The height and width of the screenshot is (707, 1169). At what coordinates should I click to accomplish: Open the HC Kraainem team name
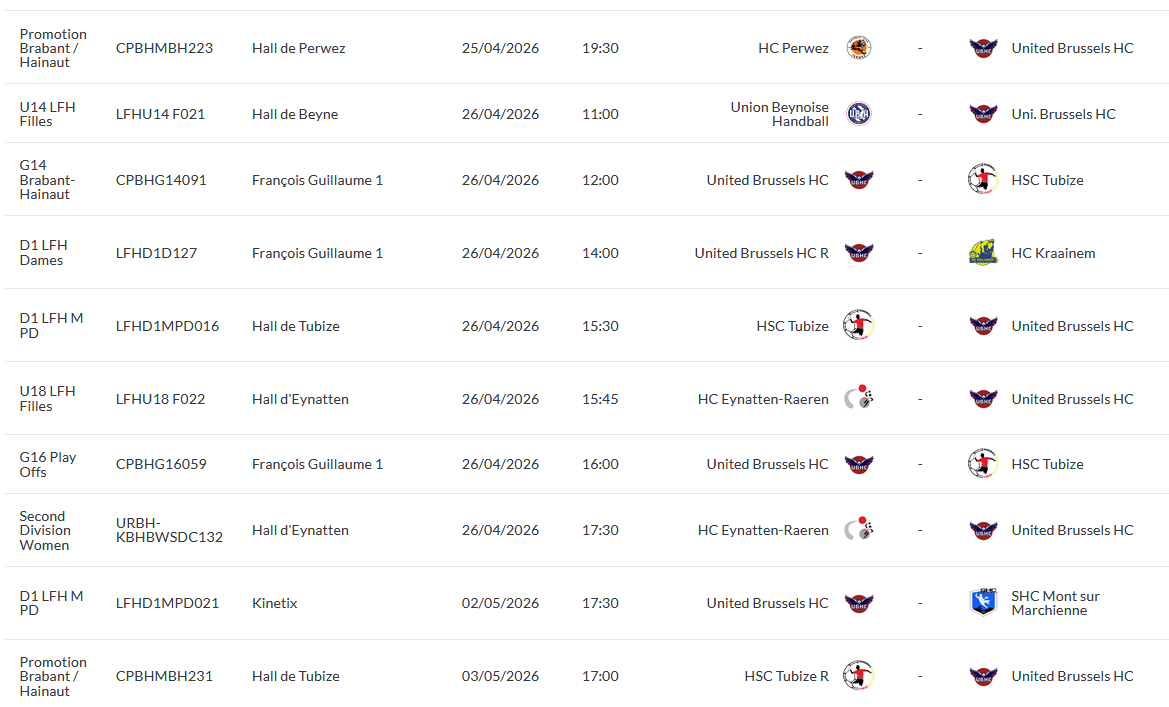click(1053, 253)
